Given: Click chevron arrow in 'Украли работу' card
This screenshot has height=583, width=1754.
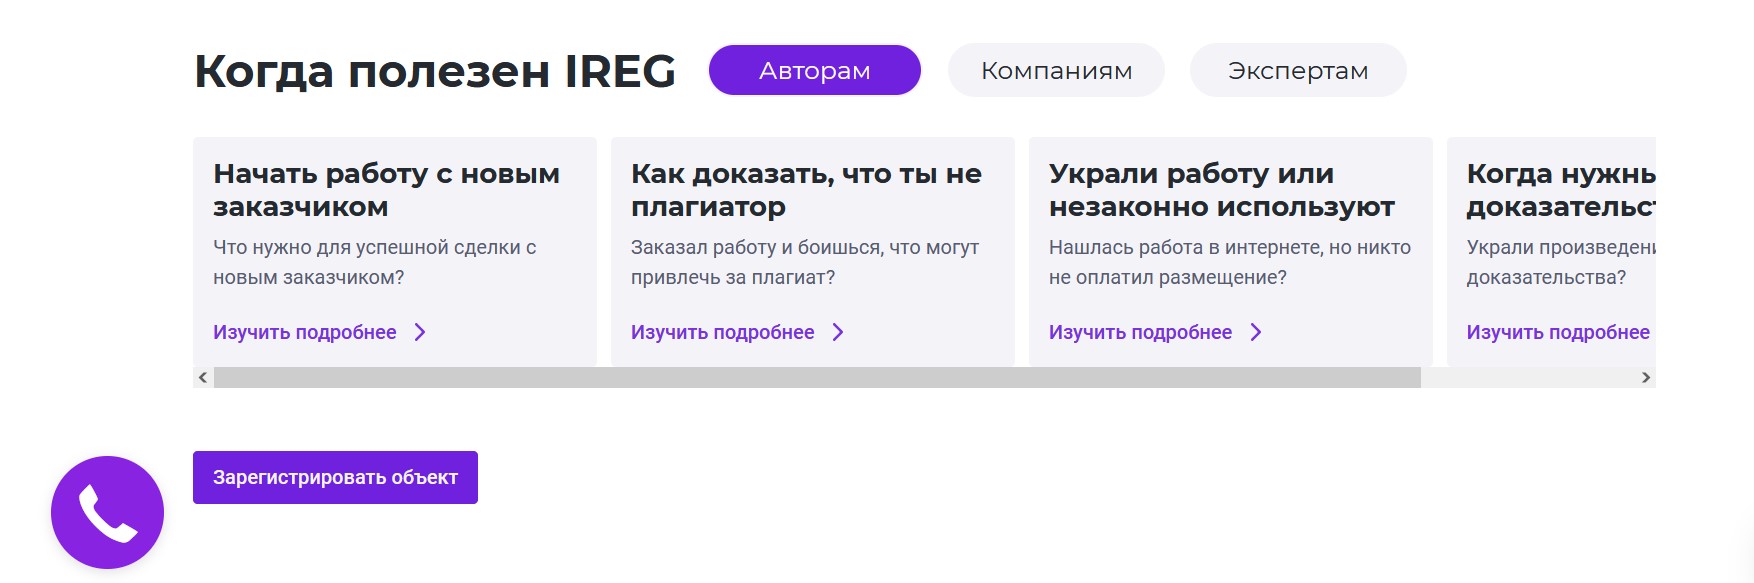Looking at the screenshot, I should 1256,332.
